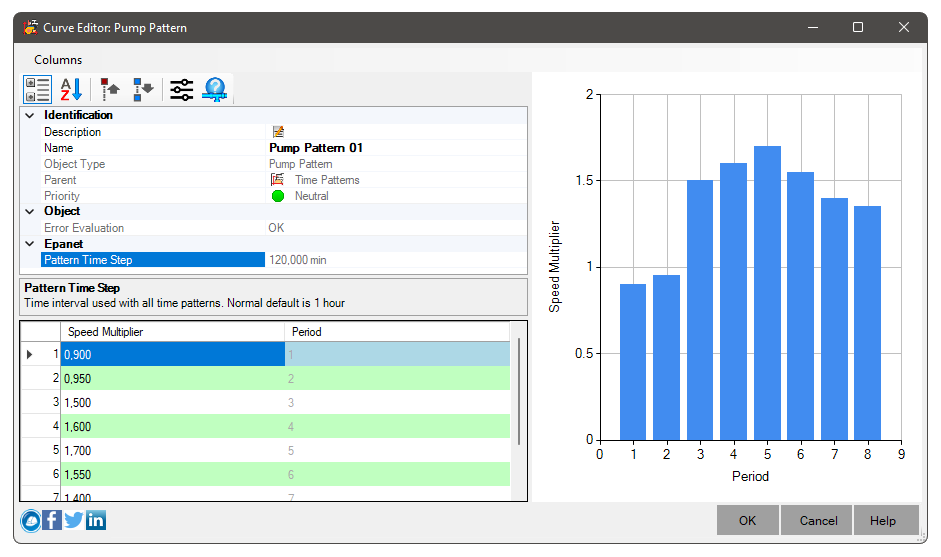Click the green Neutral priority indicator
This screenshot has height=557, width=941.
click(278, 196)
